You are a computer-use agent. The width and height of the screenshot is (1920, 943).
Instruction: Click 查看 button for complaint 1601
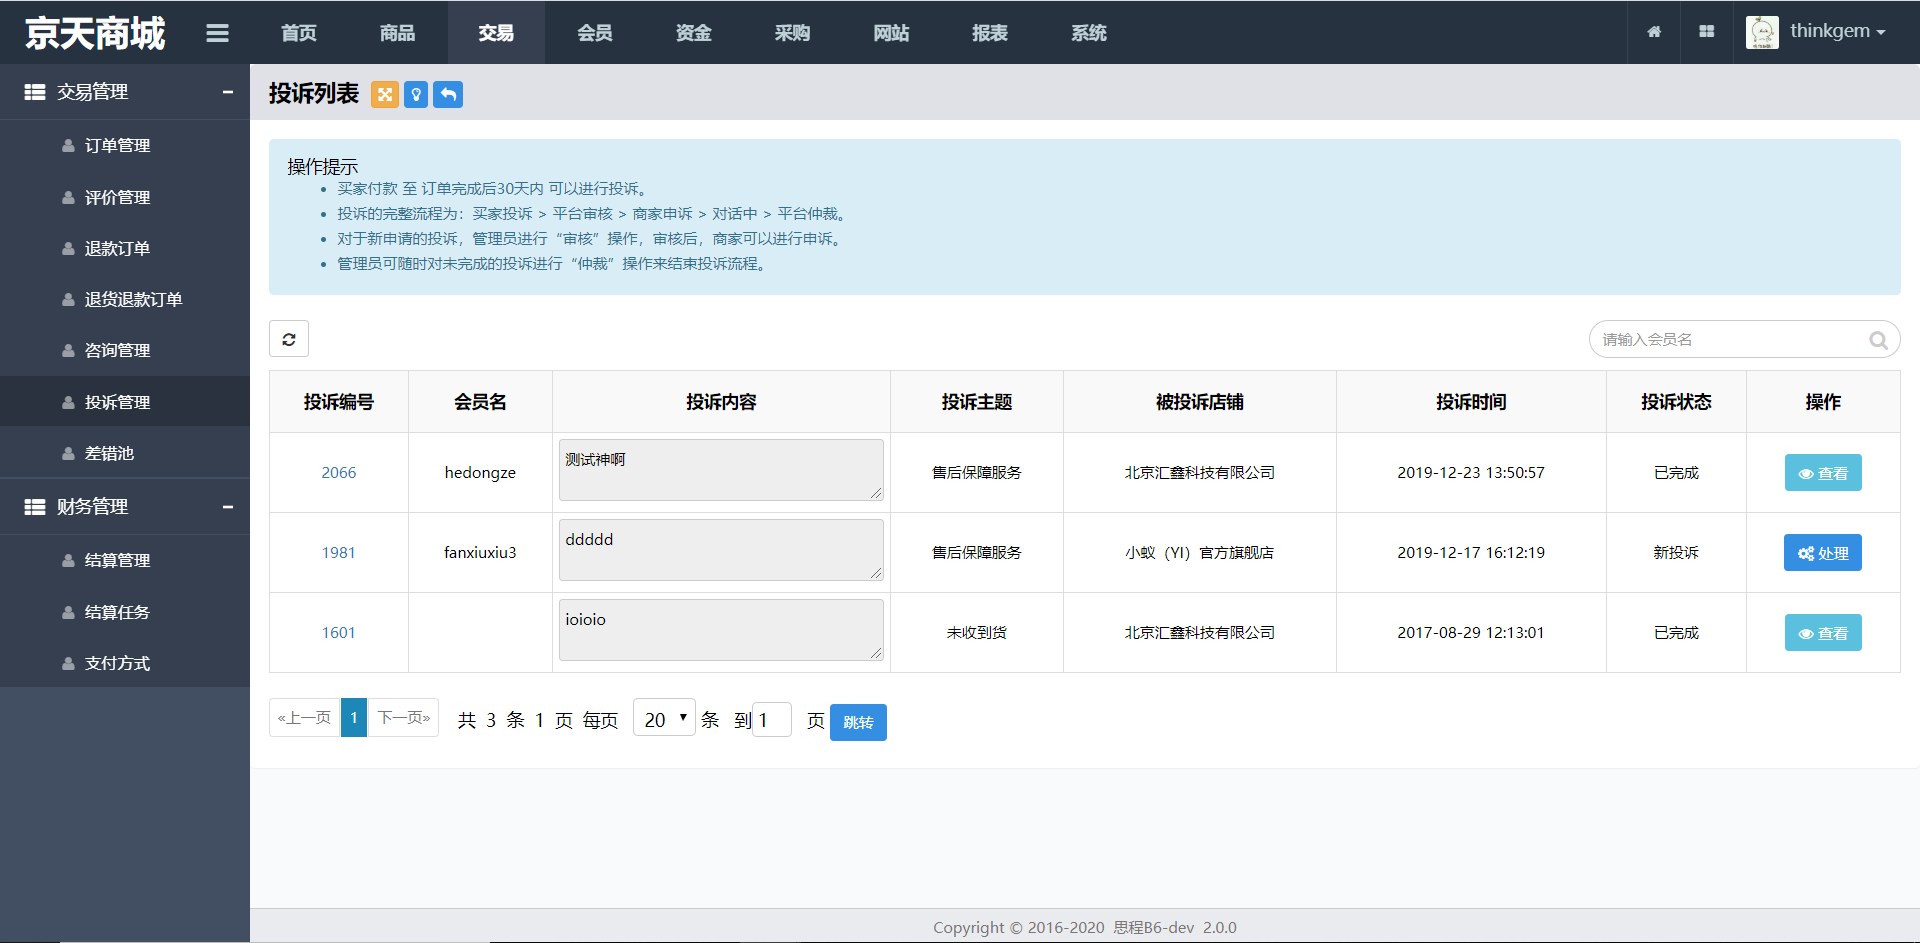click(x=1823, y=633)
